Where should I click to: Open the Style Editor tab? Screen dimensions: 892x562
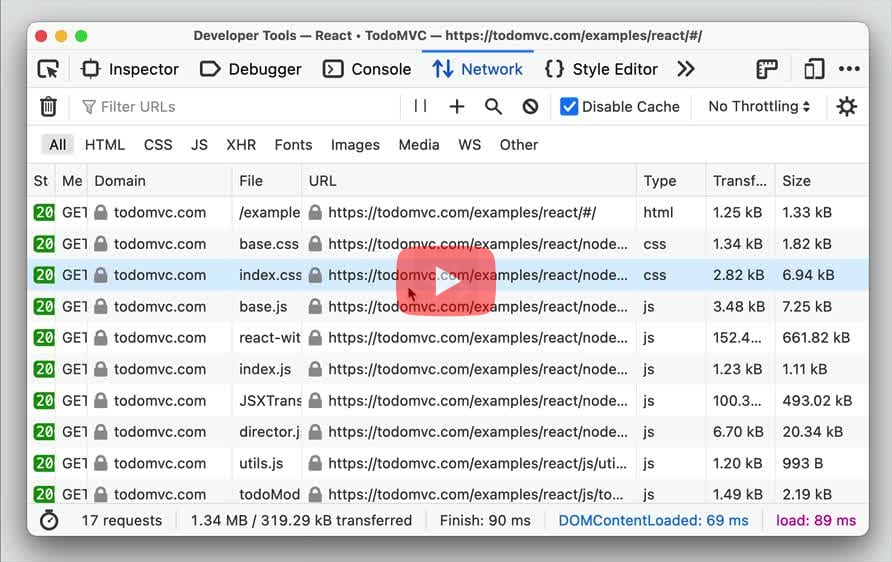601,69
